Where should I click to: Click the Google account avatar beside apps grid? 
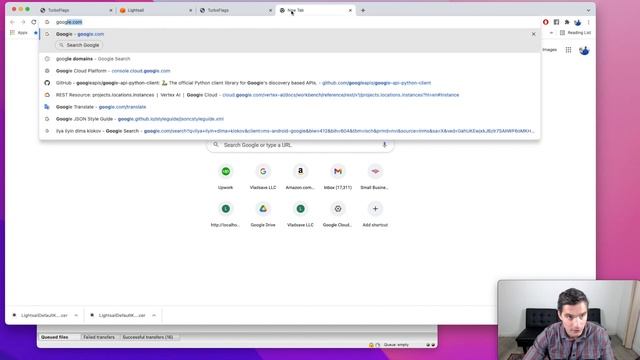pos(584,50)
